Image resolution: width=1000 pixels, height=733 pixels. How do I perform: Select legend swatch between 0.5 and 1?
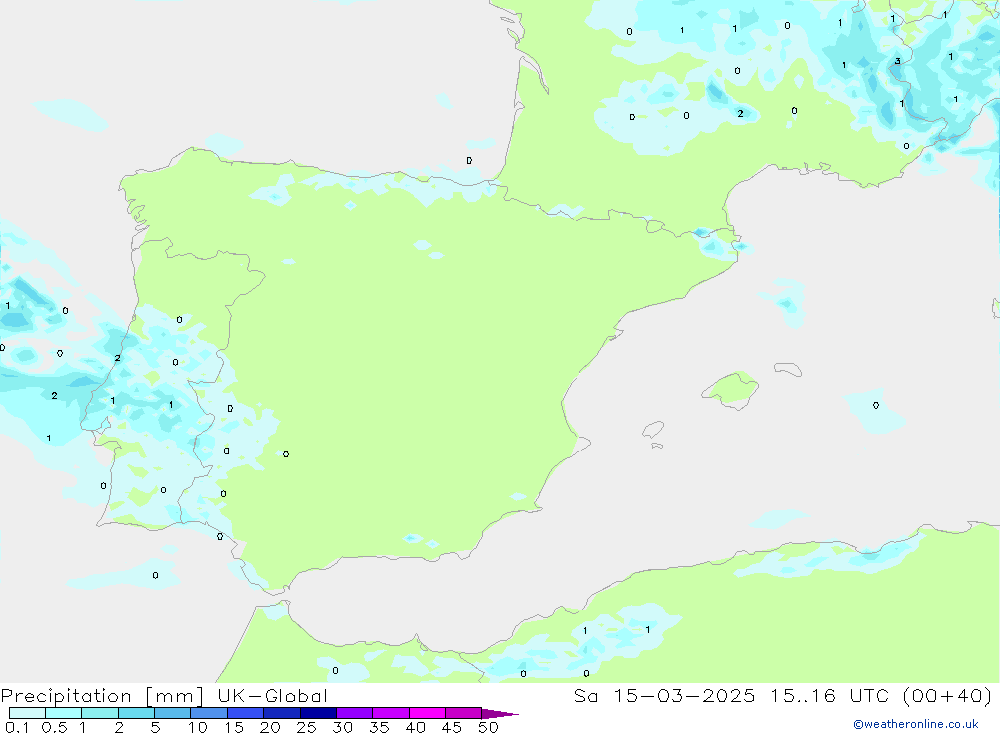click(x=64, y=713)
